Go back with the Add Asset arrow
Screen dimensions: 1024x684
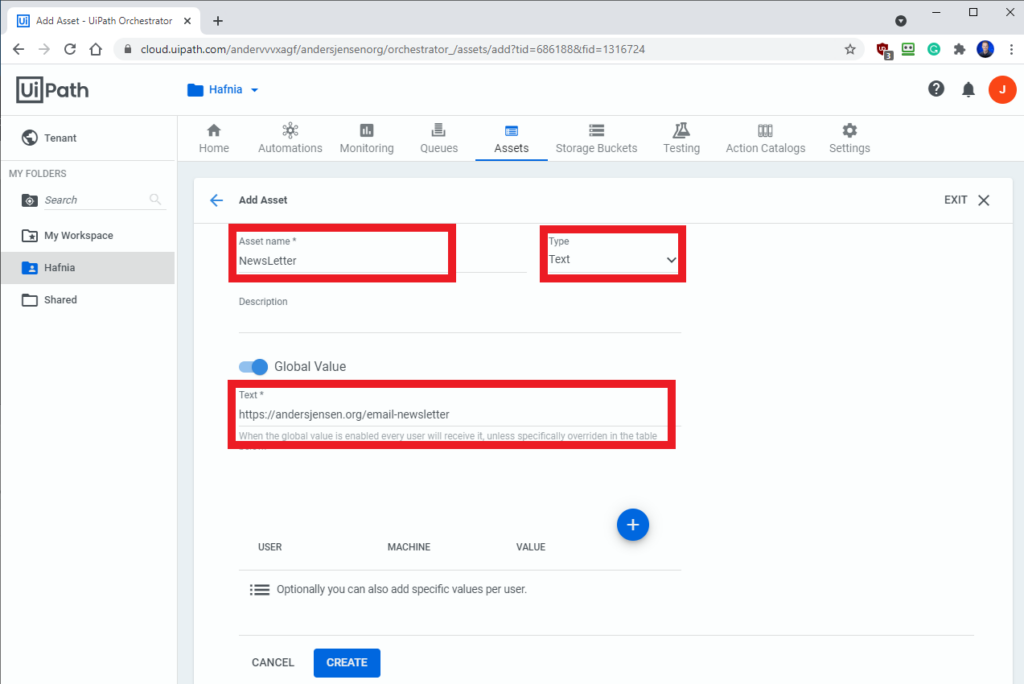(216, 200)
